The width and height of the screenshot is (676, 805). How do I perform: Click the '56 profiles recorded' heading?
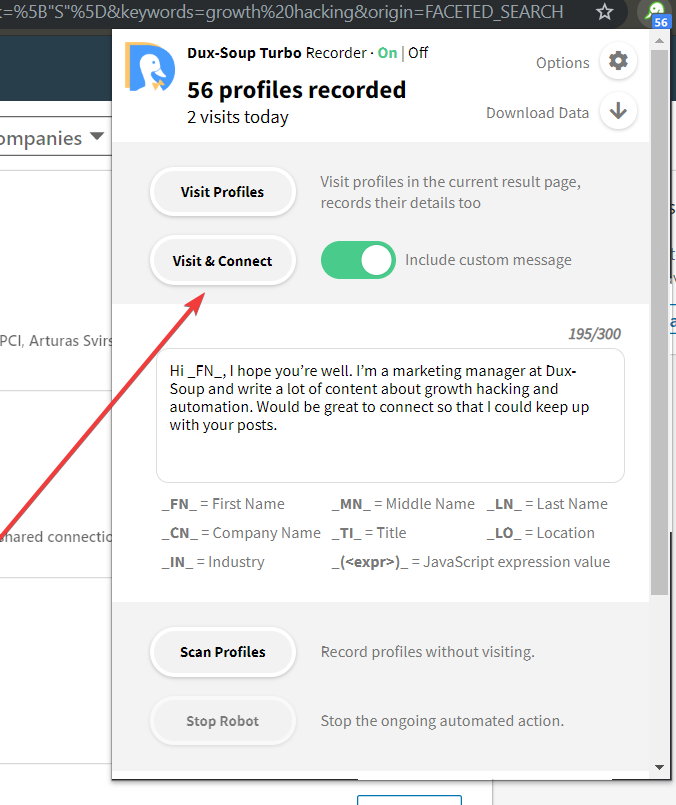click(x=297, y=90)
